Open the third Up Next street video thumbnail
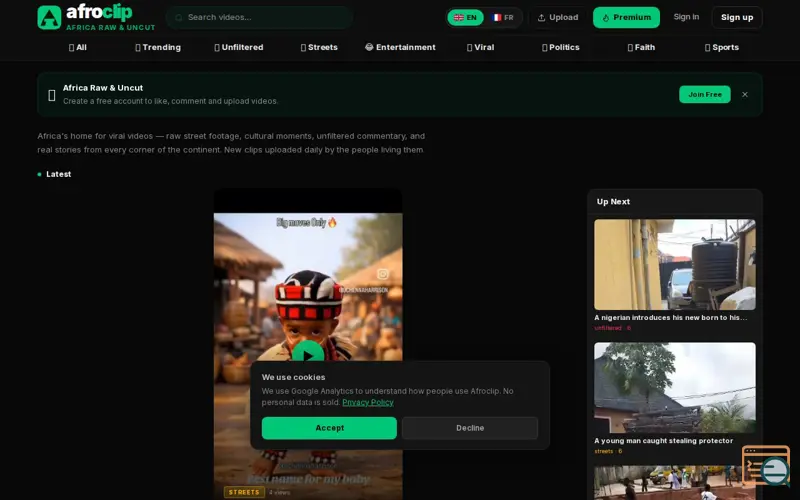The image size is (800, 500). coord(674,483)
